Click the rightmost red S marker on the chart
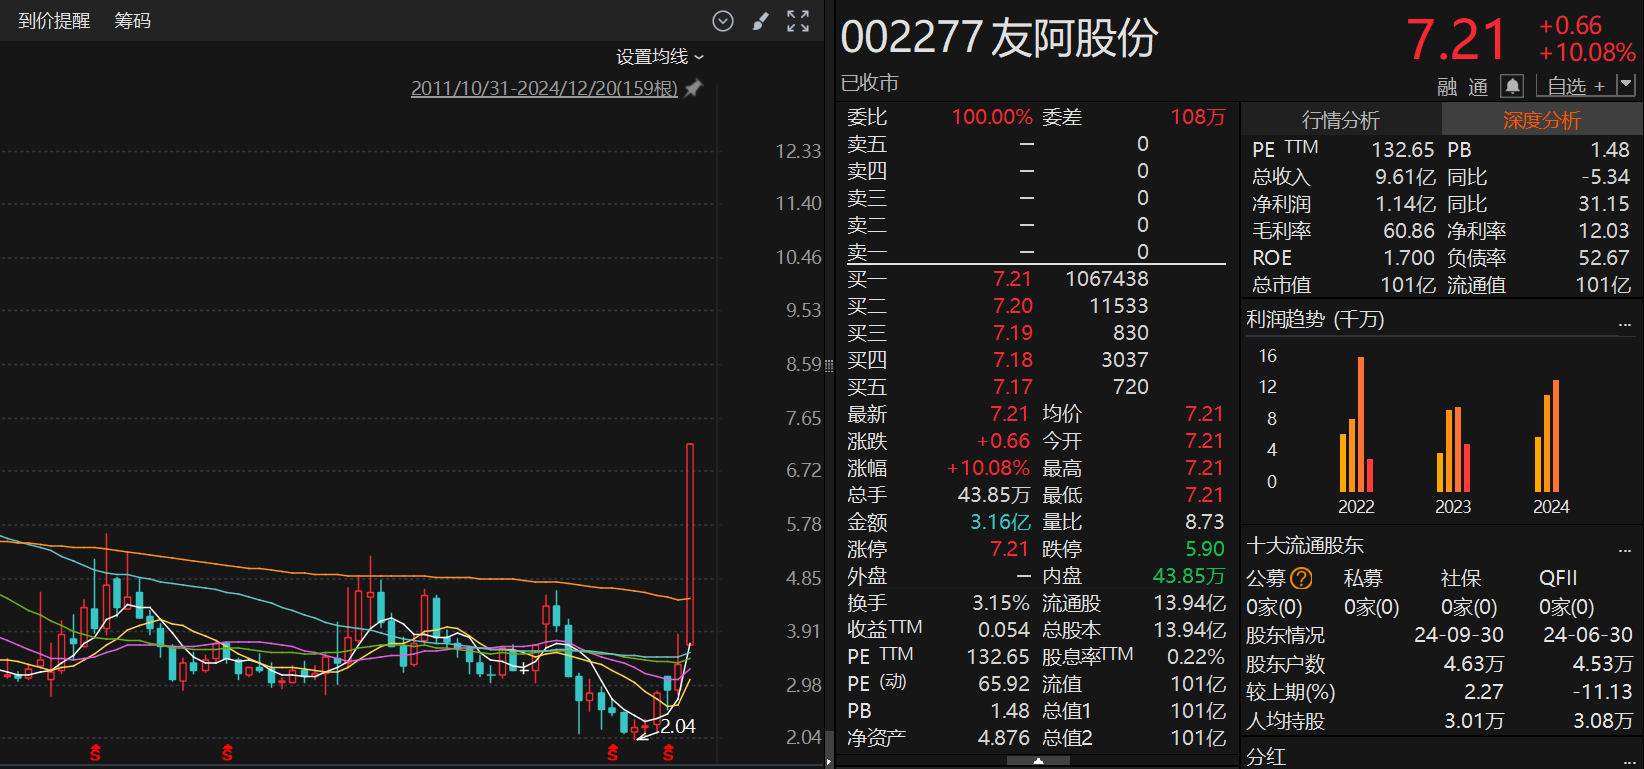This screenshot has width=1644, height=769. [668, 752]
